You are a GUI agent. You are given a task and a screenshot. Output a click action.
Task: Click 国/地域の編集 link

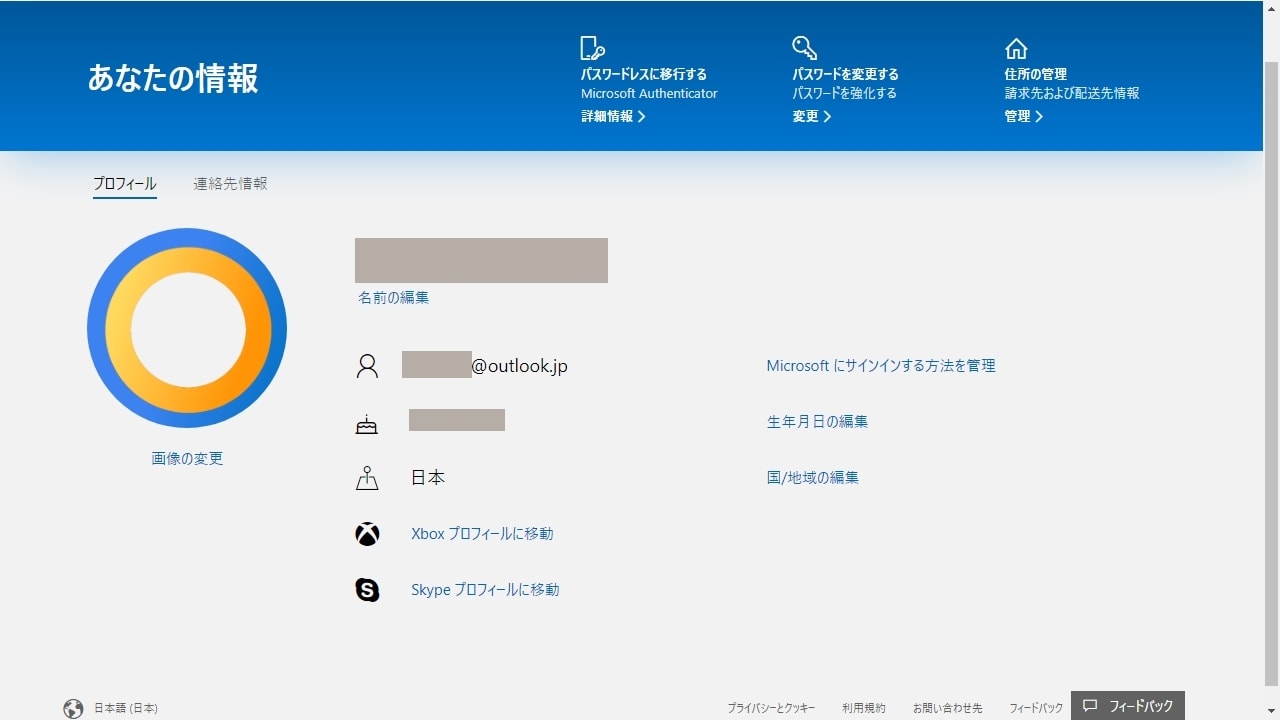pyautogui.click(x=813, y=478)
